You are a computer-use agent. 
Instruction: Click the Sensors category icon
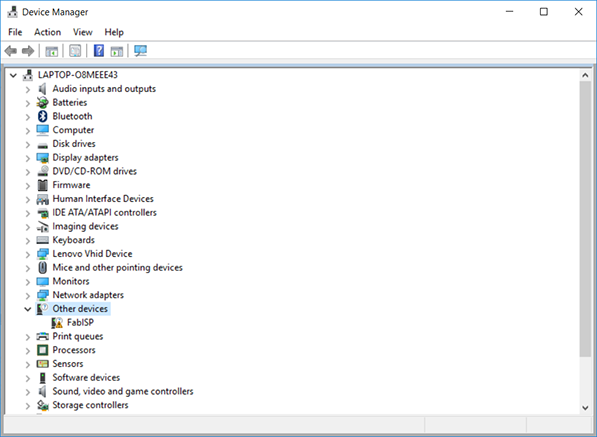pyautogui.click(x=43, y=364)
